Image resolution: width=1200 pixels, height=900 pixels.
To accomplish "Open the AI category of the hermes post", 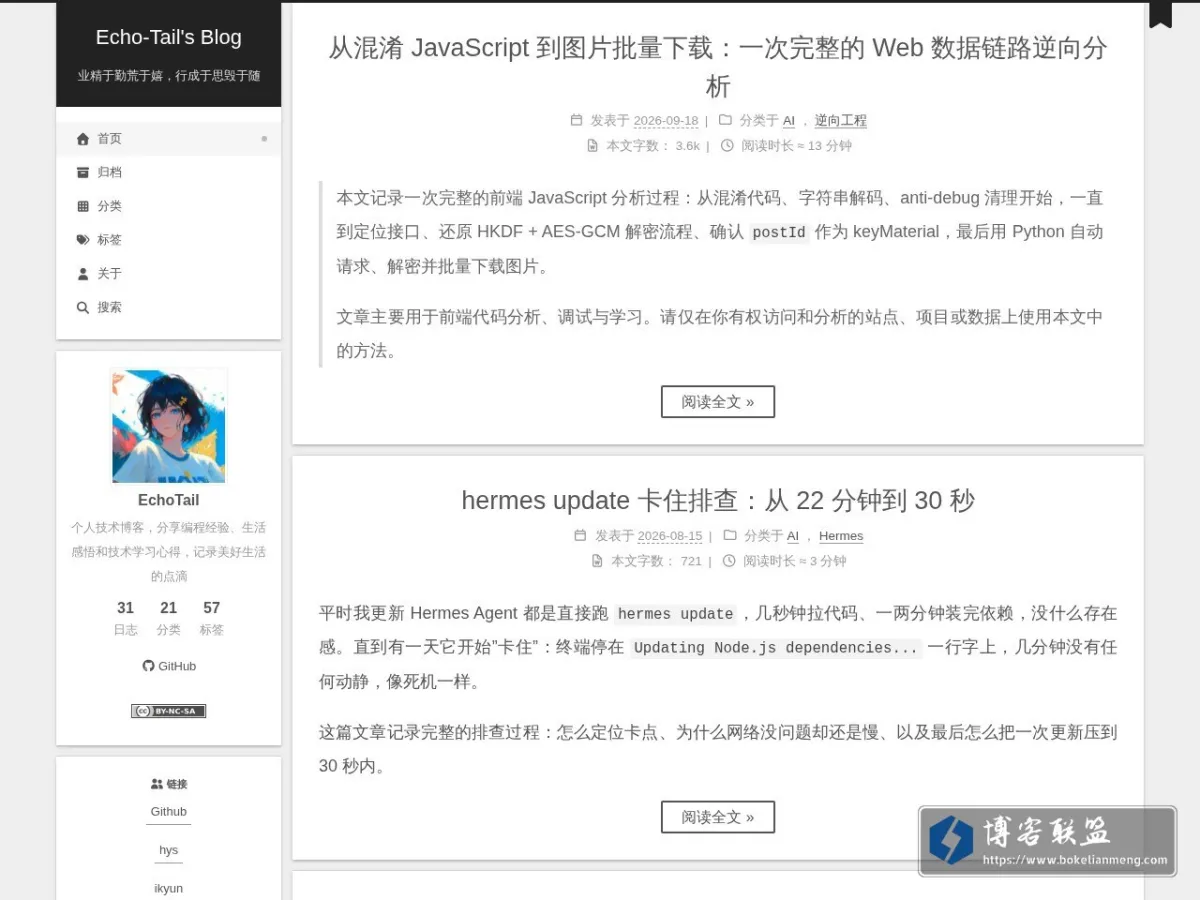I will pos(793,536).
